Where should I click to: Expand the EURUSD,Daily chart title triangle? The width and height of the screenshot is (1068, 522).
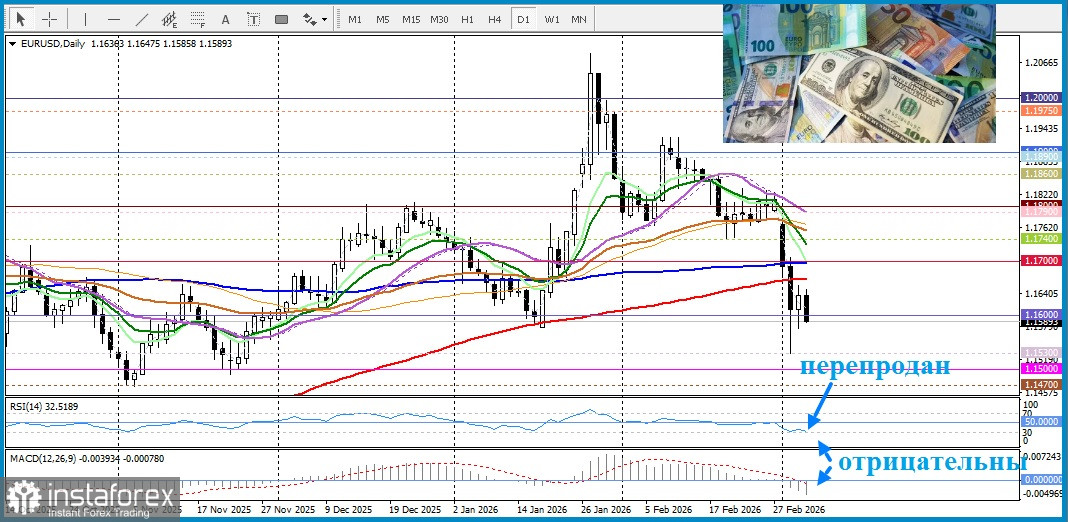click(x=12, y=45)
